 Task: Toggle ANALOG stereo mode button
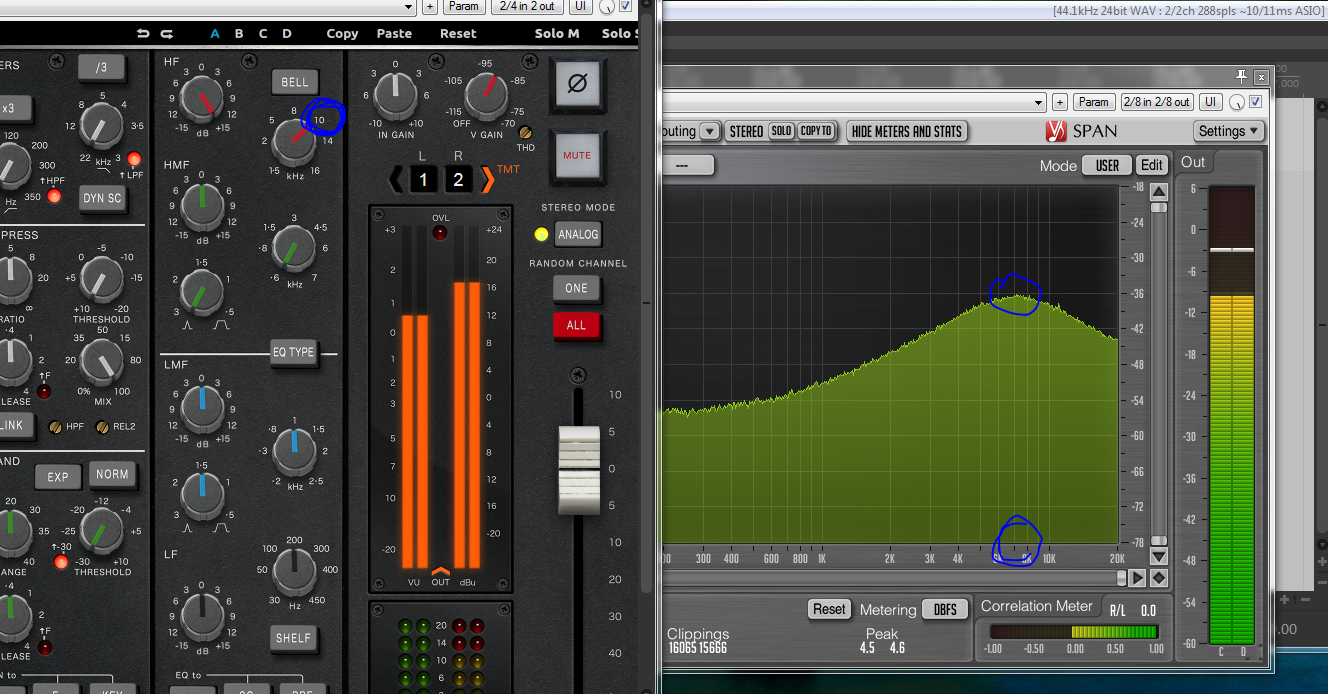pyautogui.click(x=577, y=234)
